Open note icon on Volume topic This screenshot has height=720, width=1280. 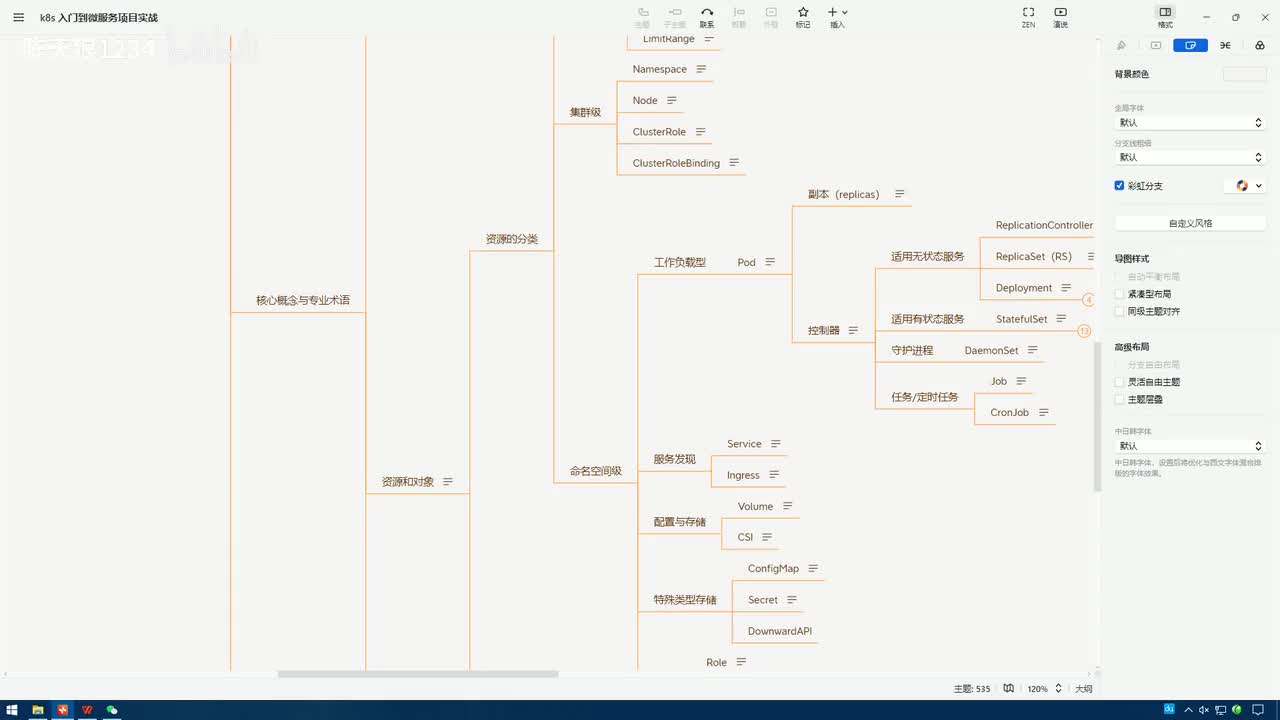coord(787,506)
